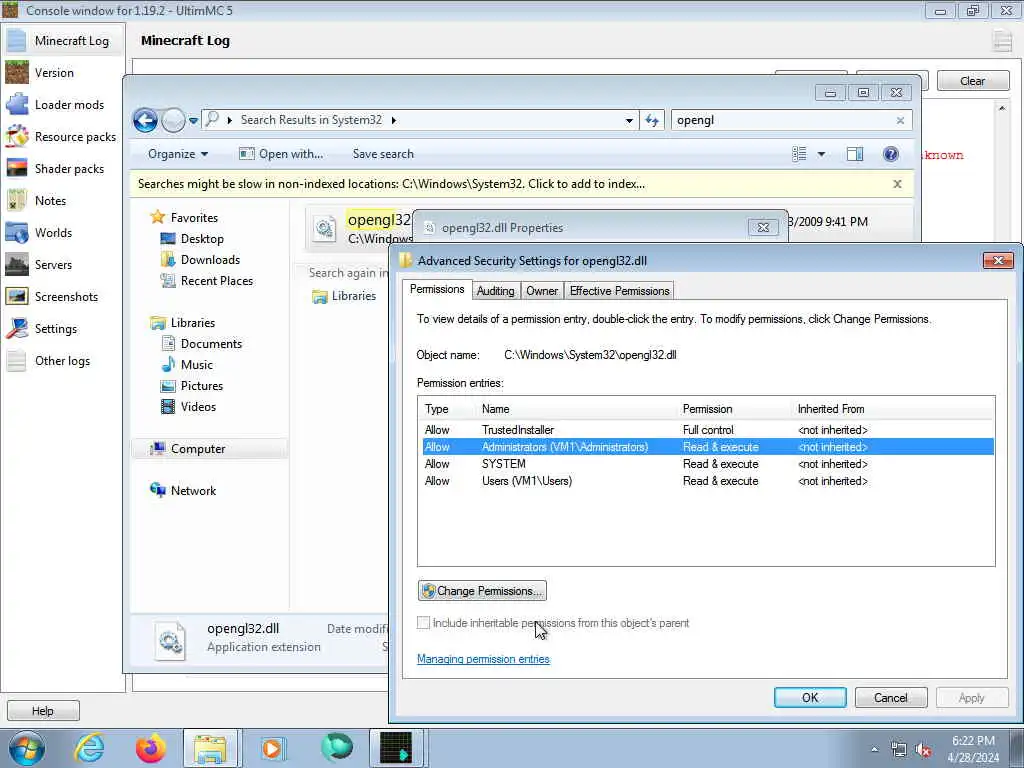Dismiss the index information bar
1024x768 pixels.
coord(897,184)
